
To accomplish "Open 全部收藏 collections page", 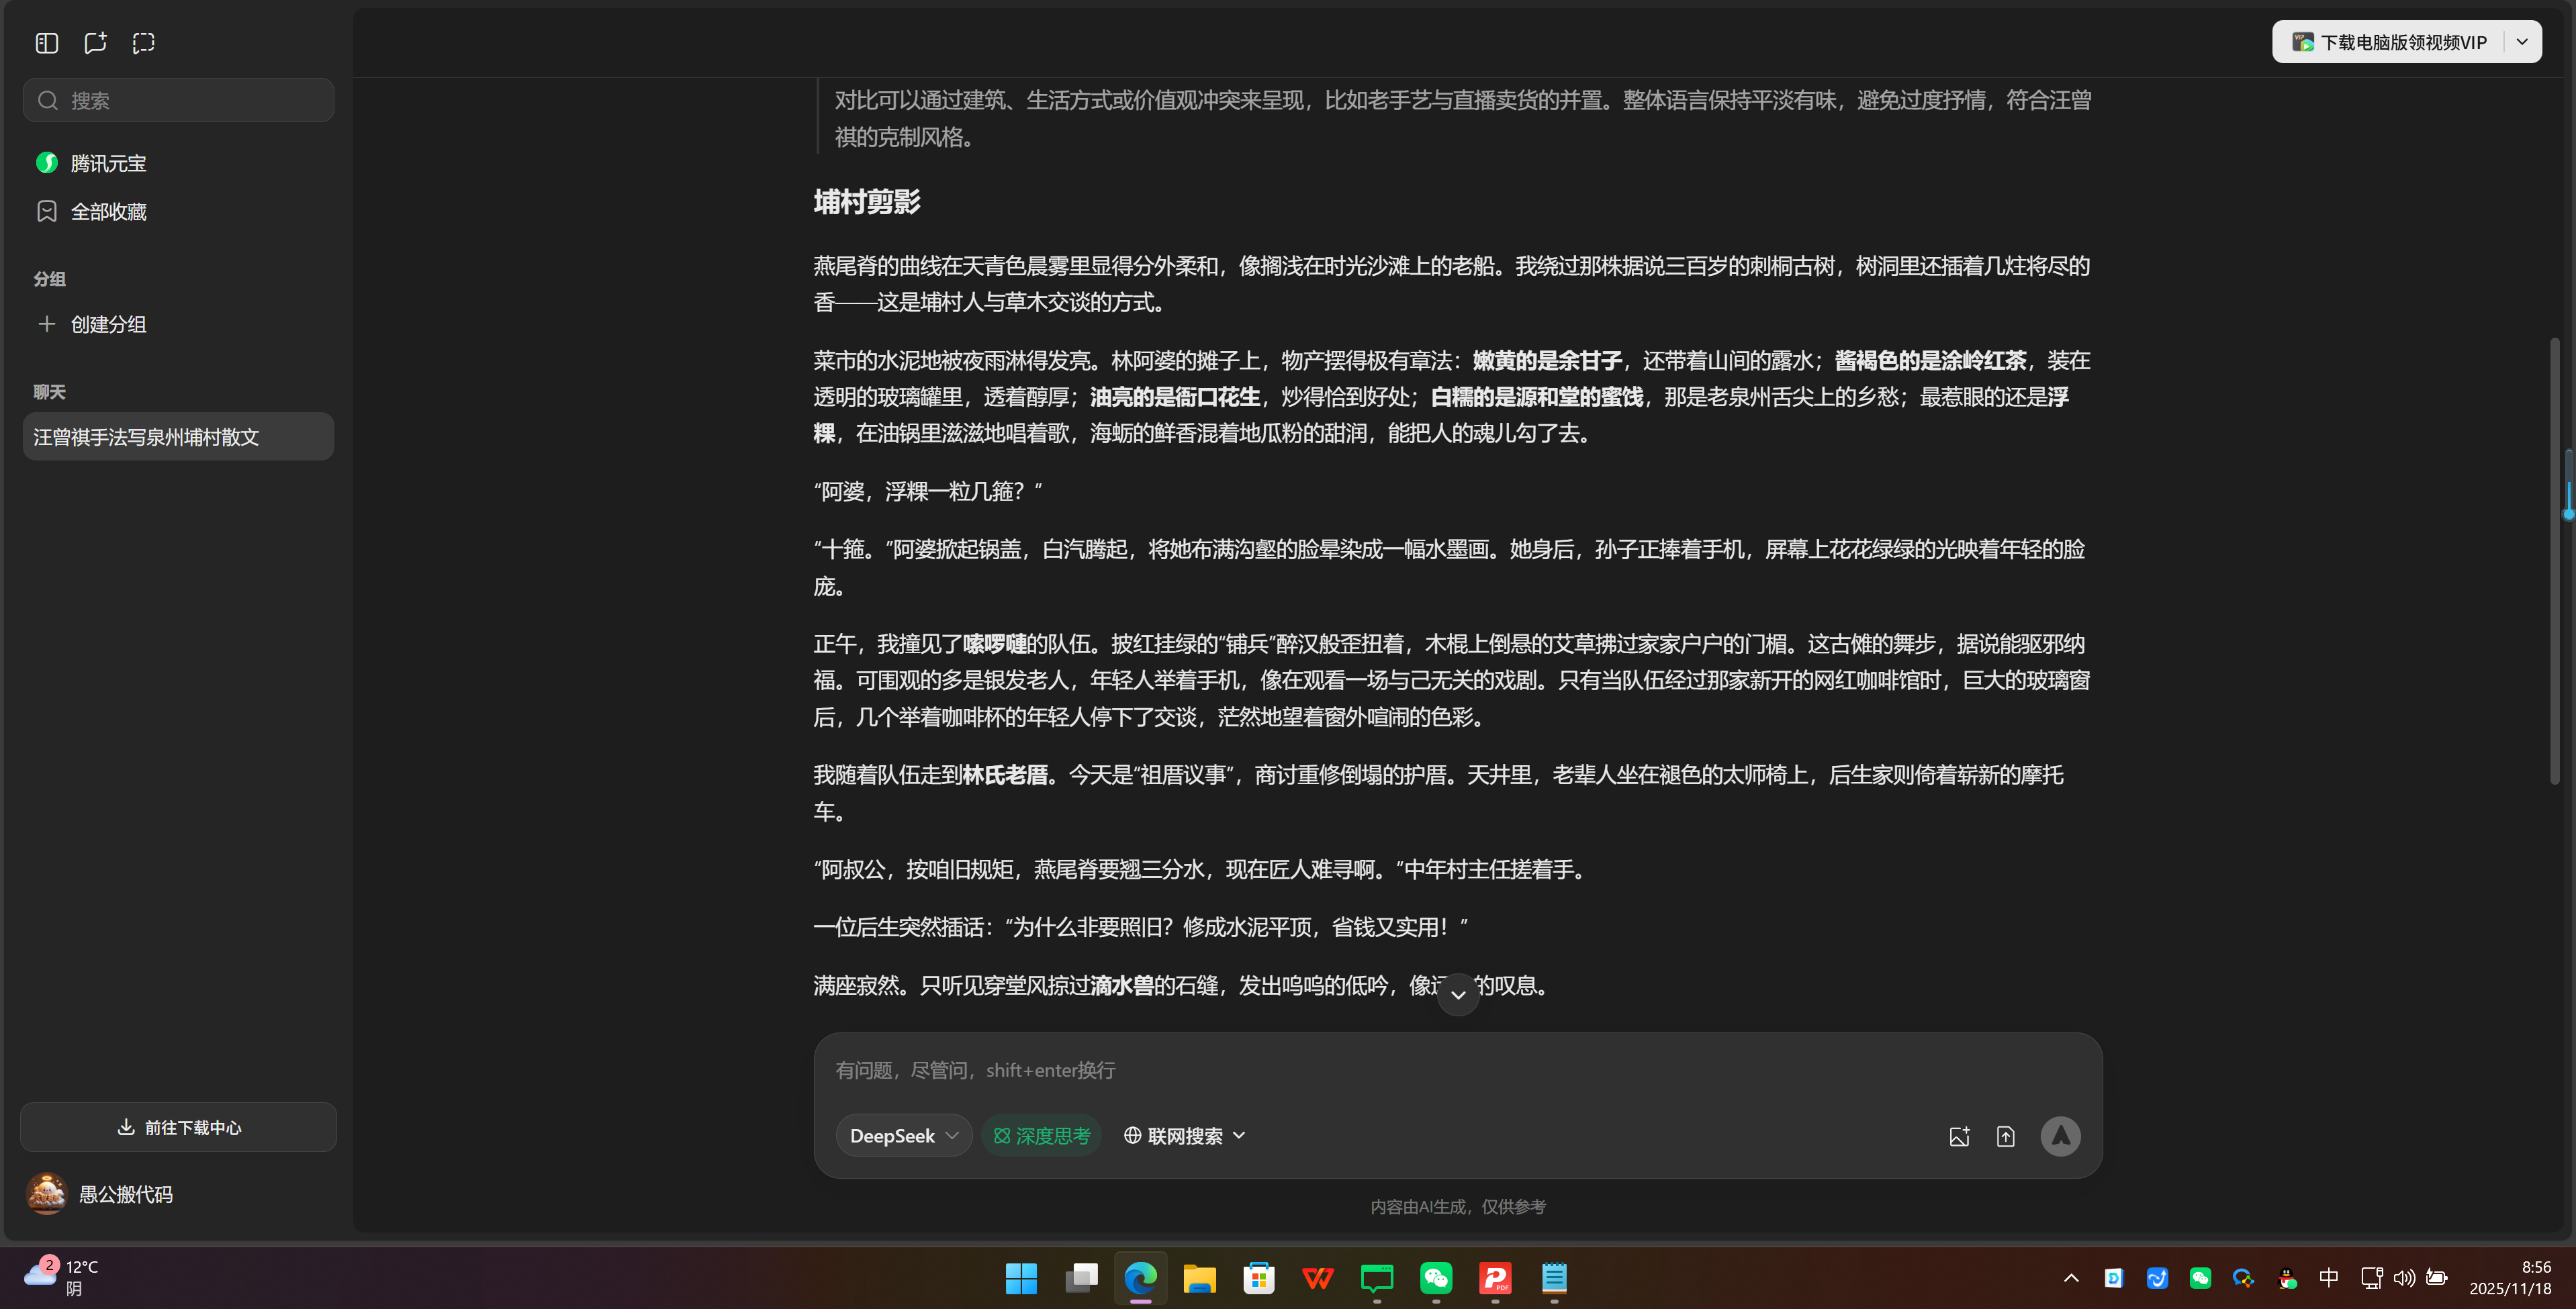I will tap(108, 211).
